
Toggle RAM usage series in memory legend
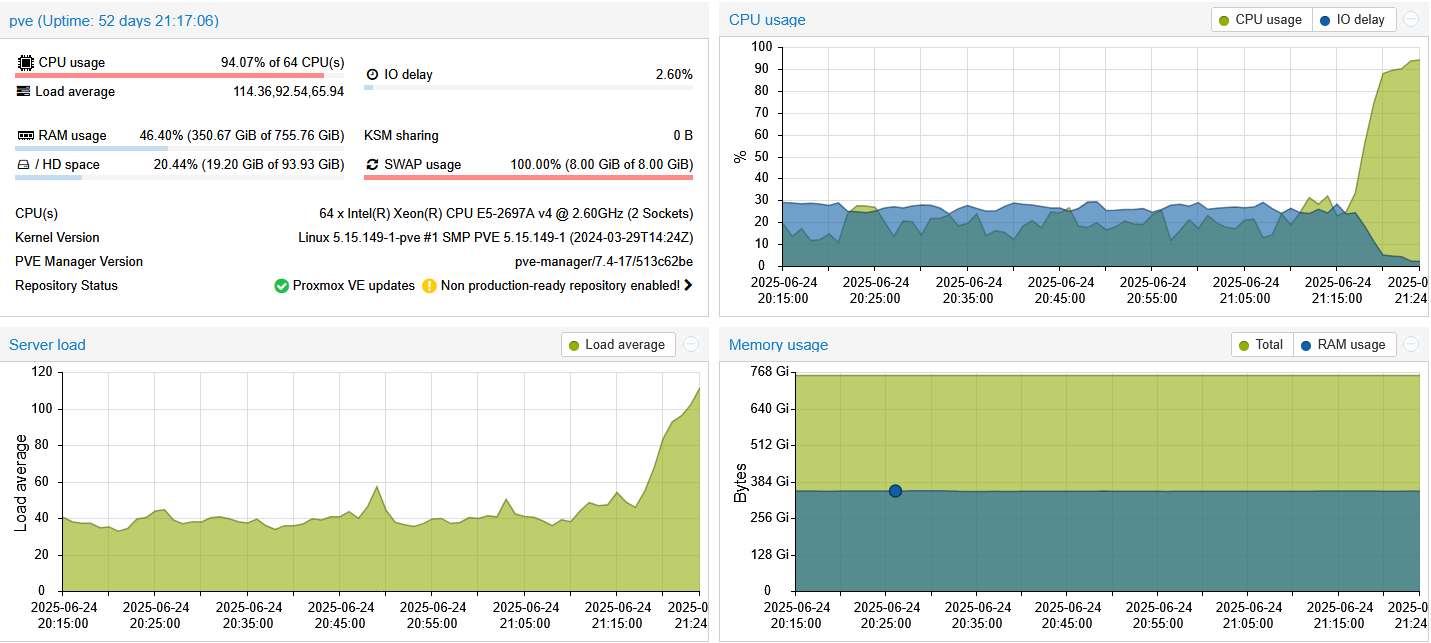pyautogui.click(x=1343, y=345)
